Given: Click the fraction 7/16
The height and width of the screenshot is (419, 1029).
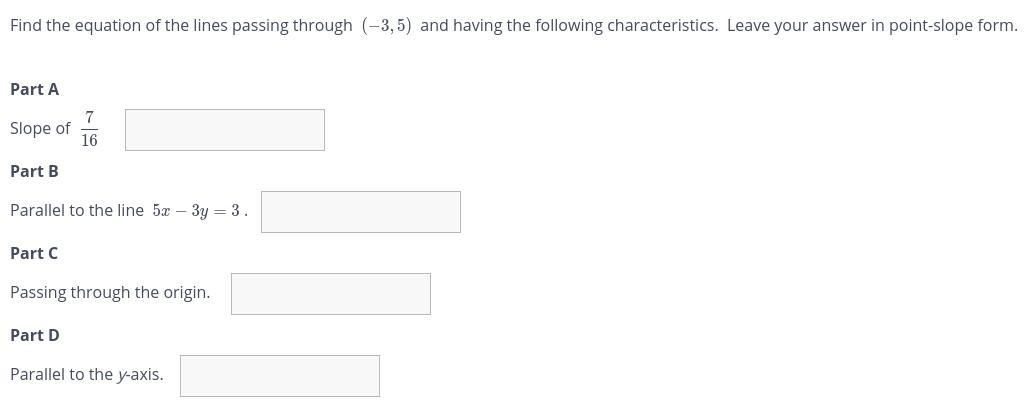Looking at the screenshot, I should tap(89, 129).
